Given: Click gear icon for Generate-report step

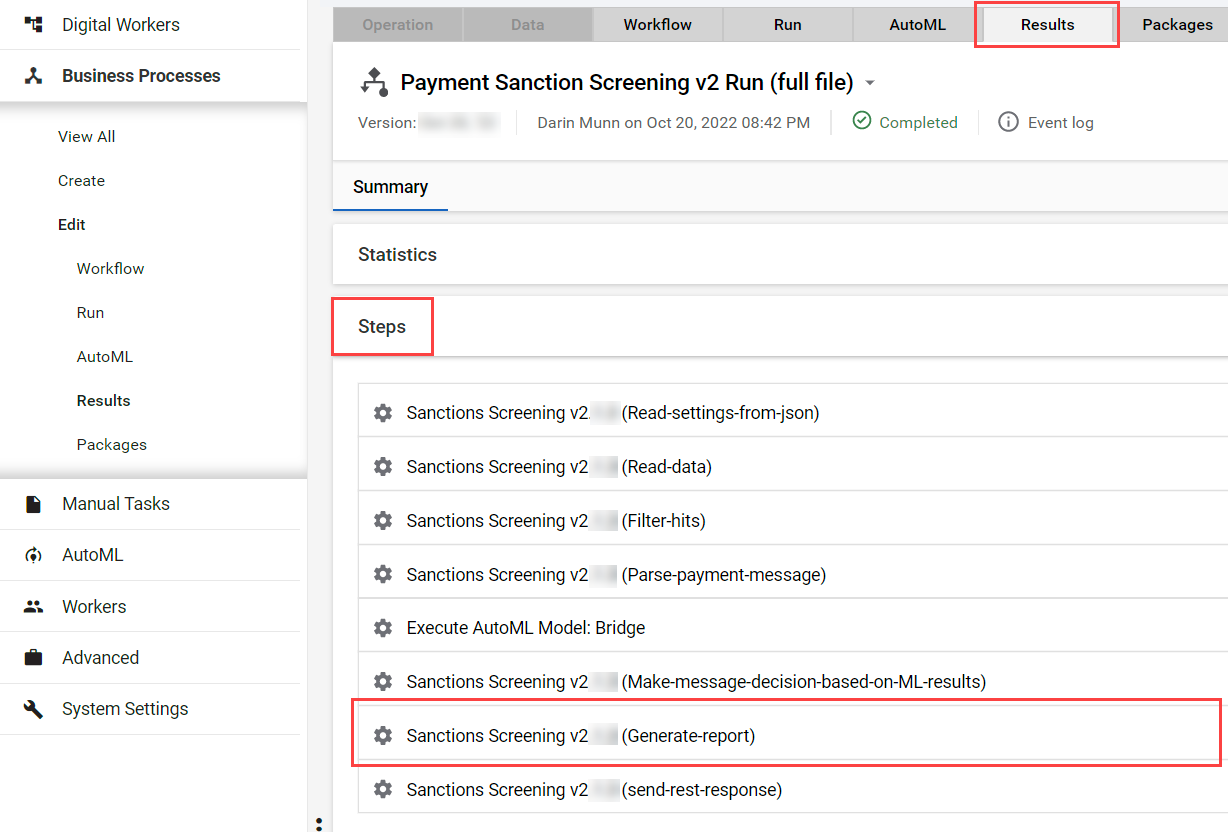Looking at the screenshot, I should [x=383, y=736].
